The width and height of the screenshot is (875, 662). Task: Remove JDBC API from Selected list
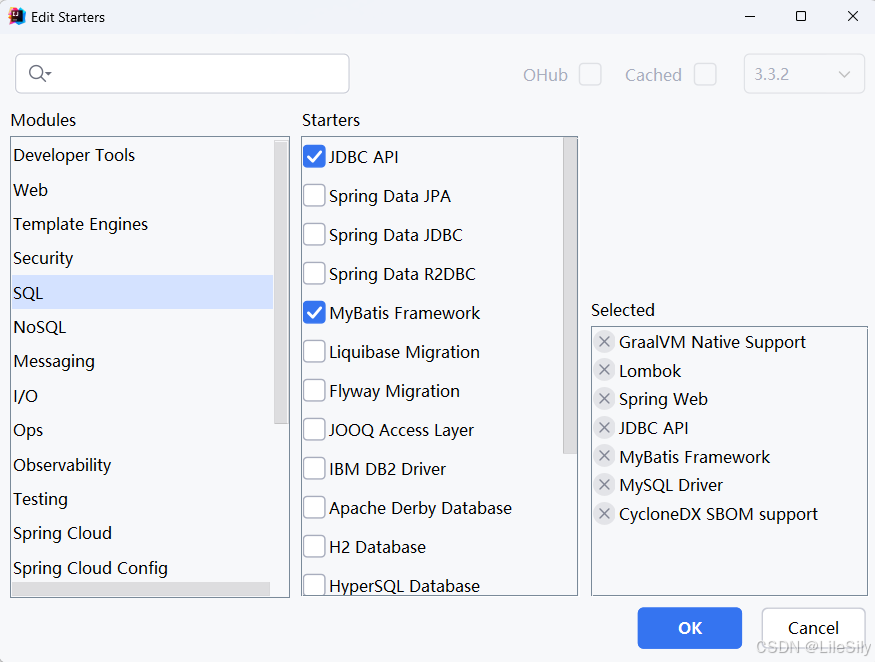604,428
